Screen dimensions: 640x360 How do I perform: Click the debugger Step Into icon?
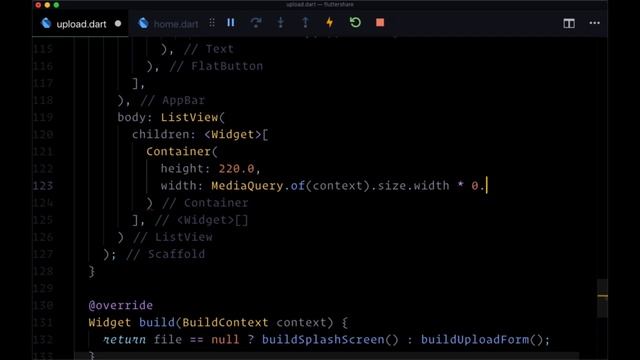(280, 23)
